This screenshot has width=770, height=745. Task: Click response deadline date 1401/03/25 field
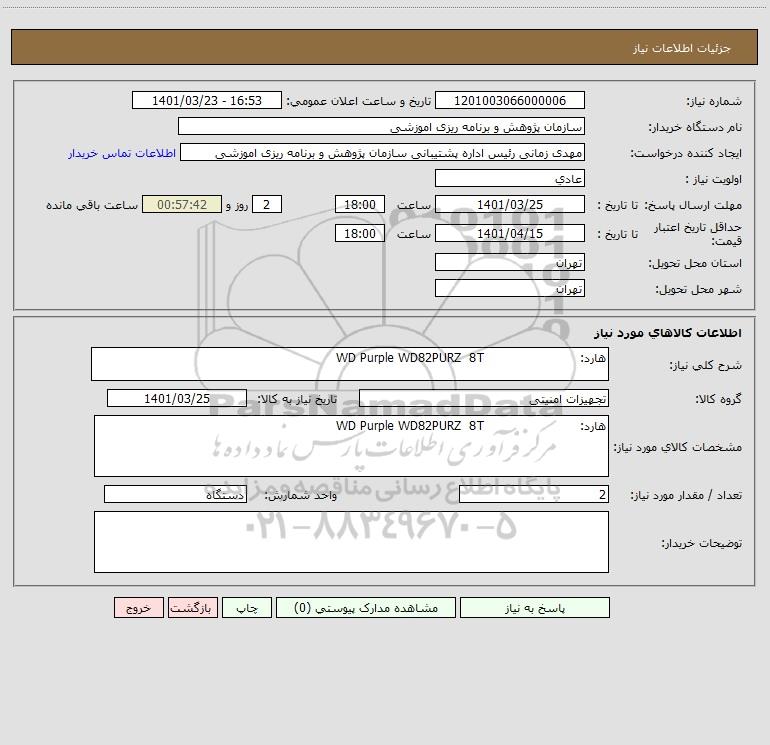point(510,204)
